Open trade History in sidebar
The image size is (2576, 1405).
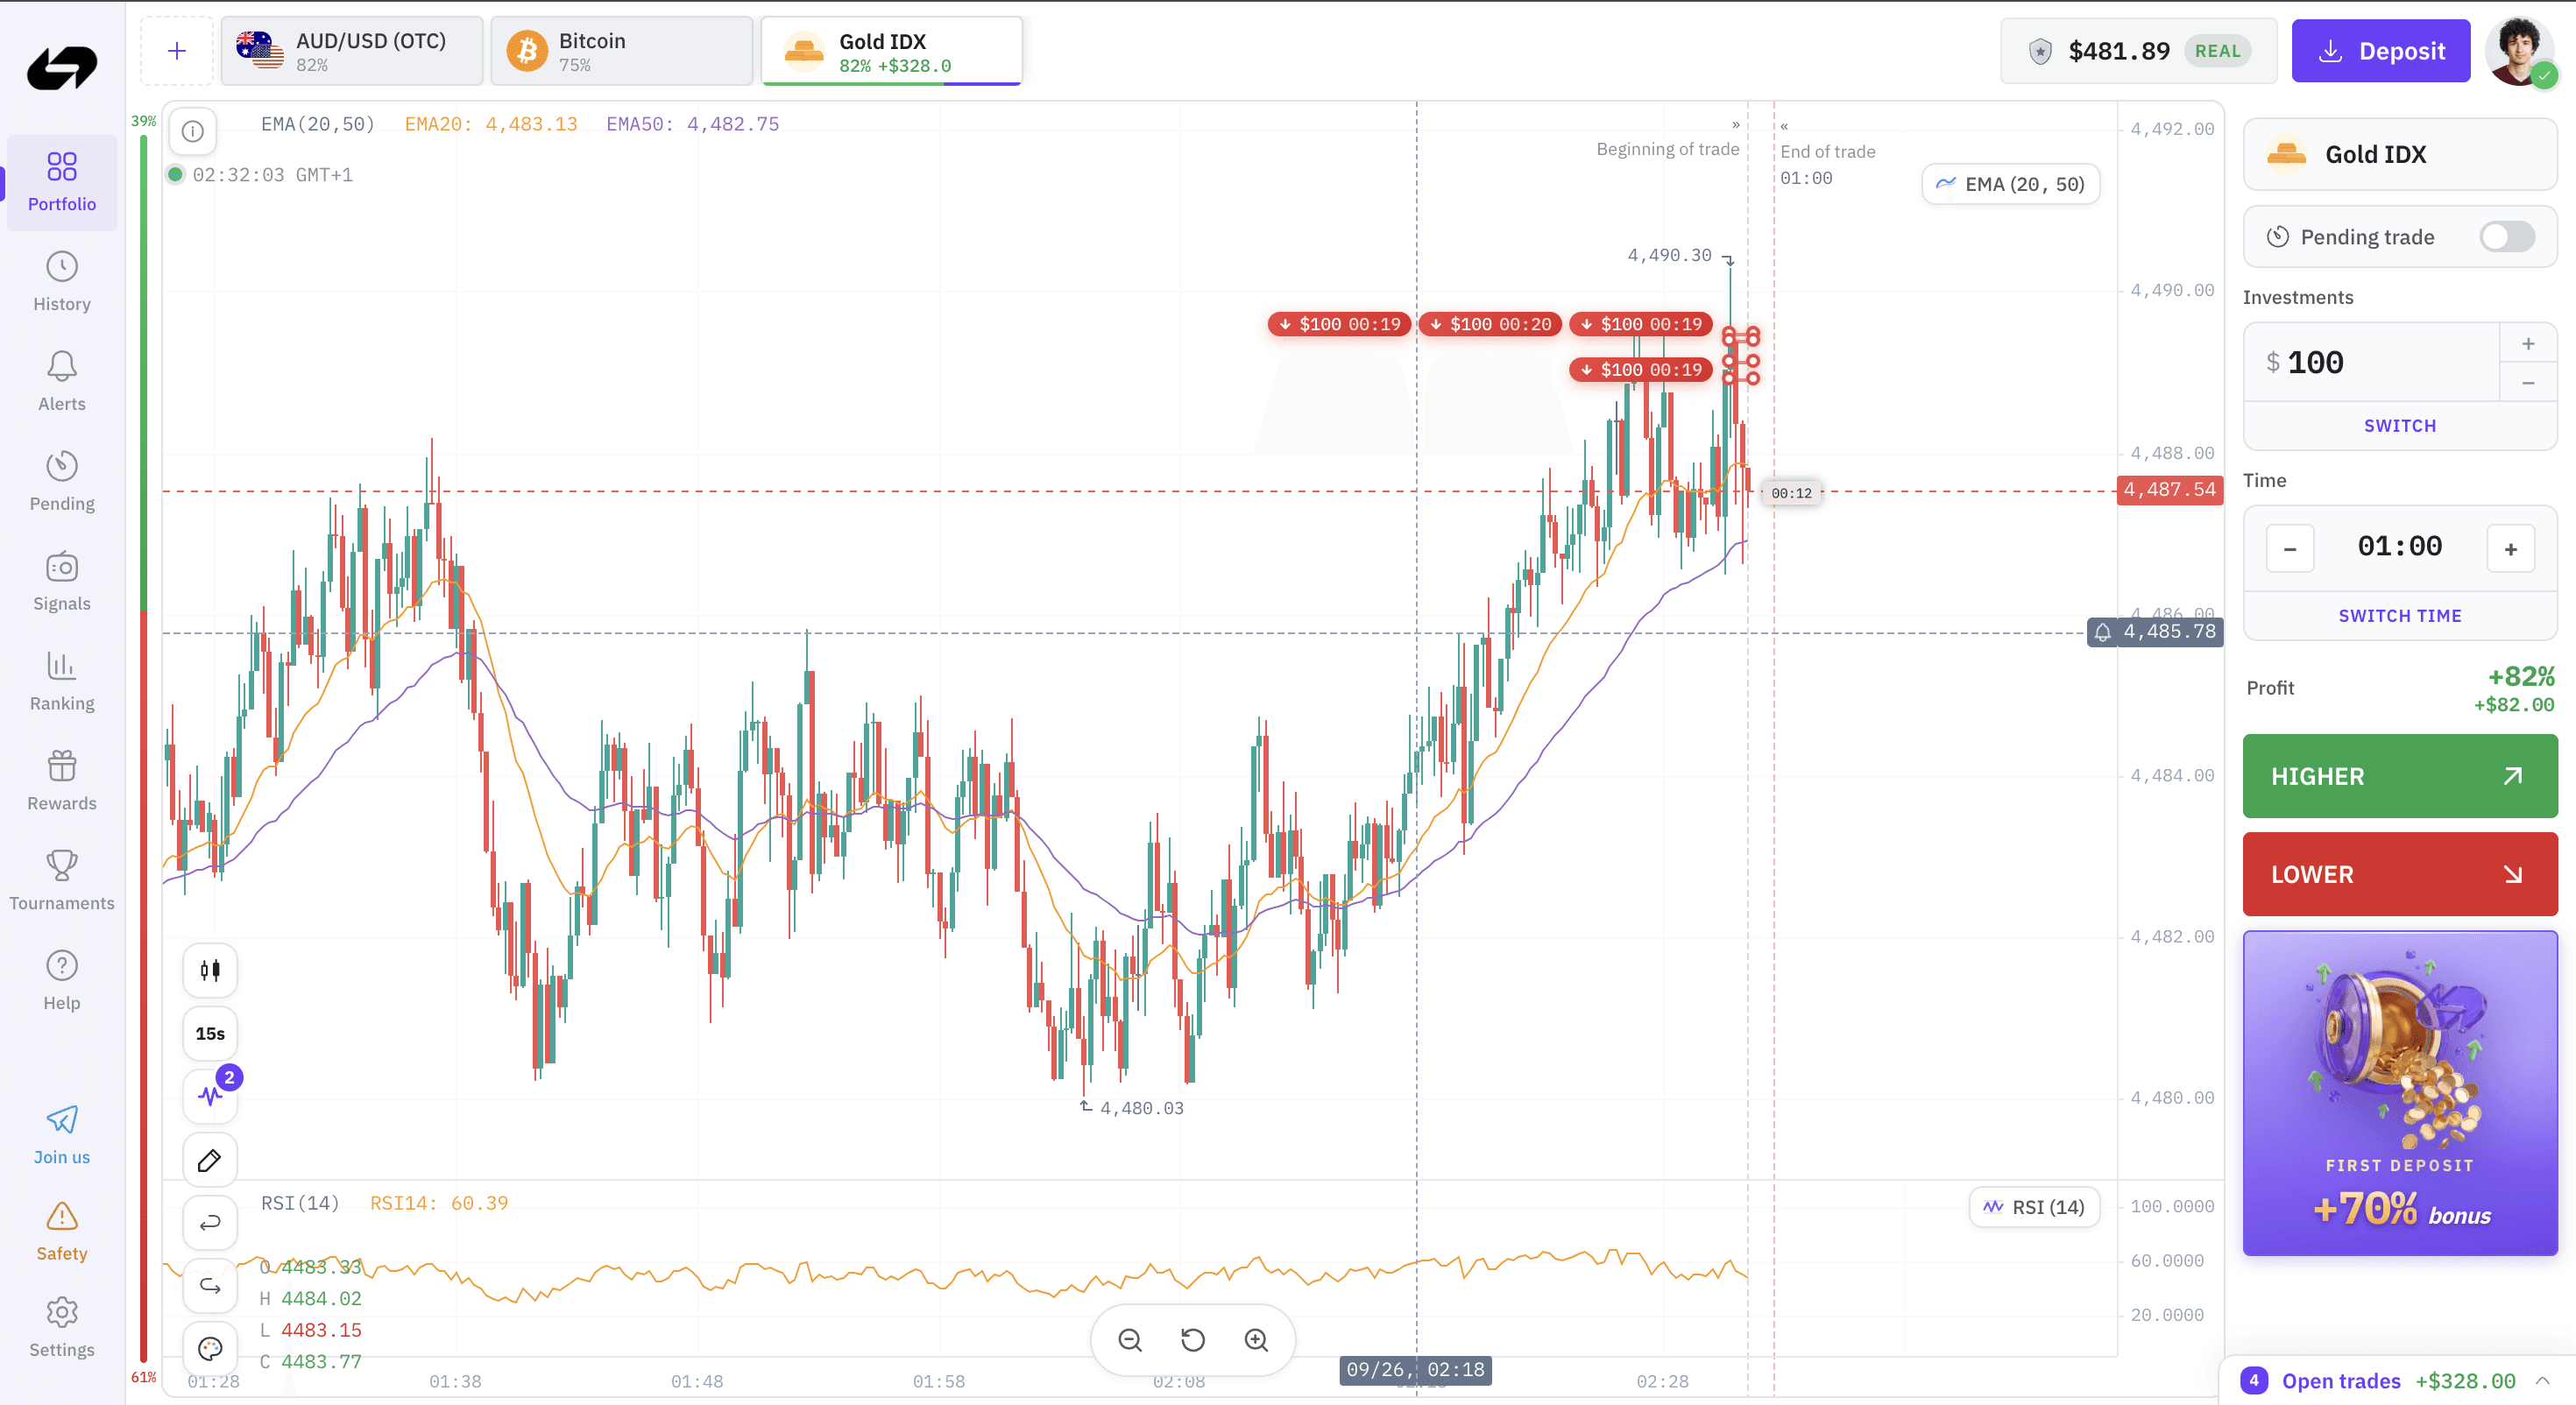(62, 282)
